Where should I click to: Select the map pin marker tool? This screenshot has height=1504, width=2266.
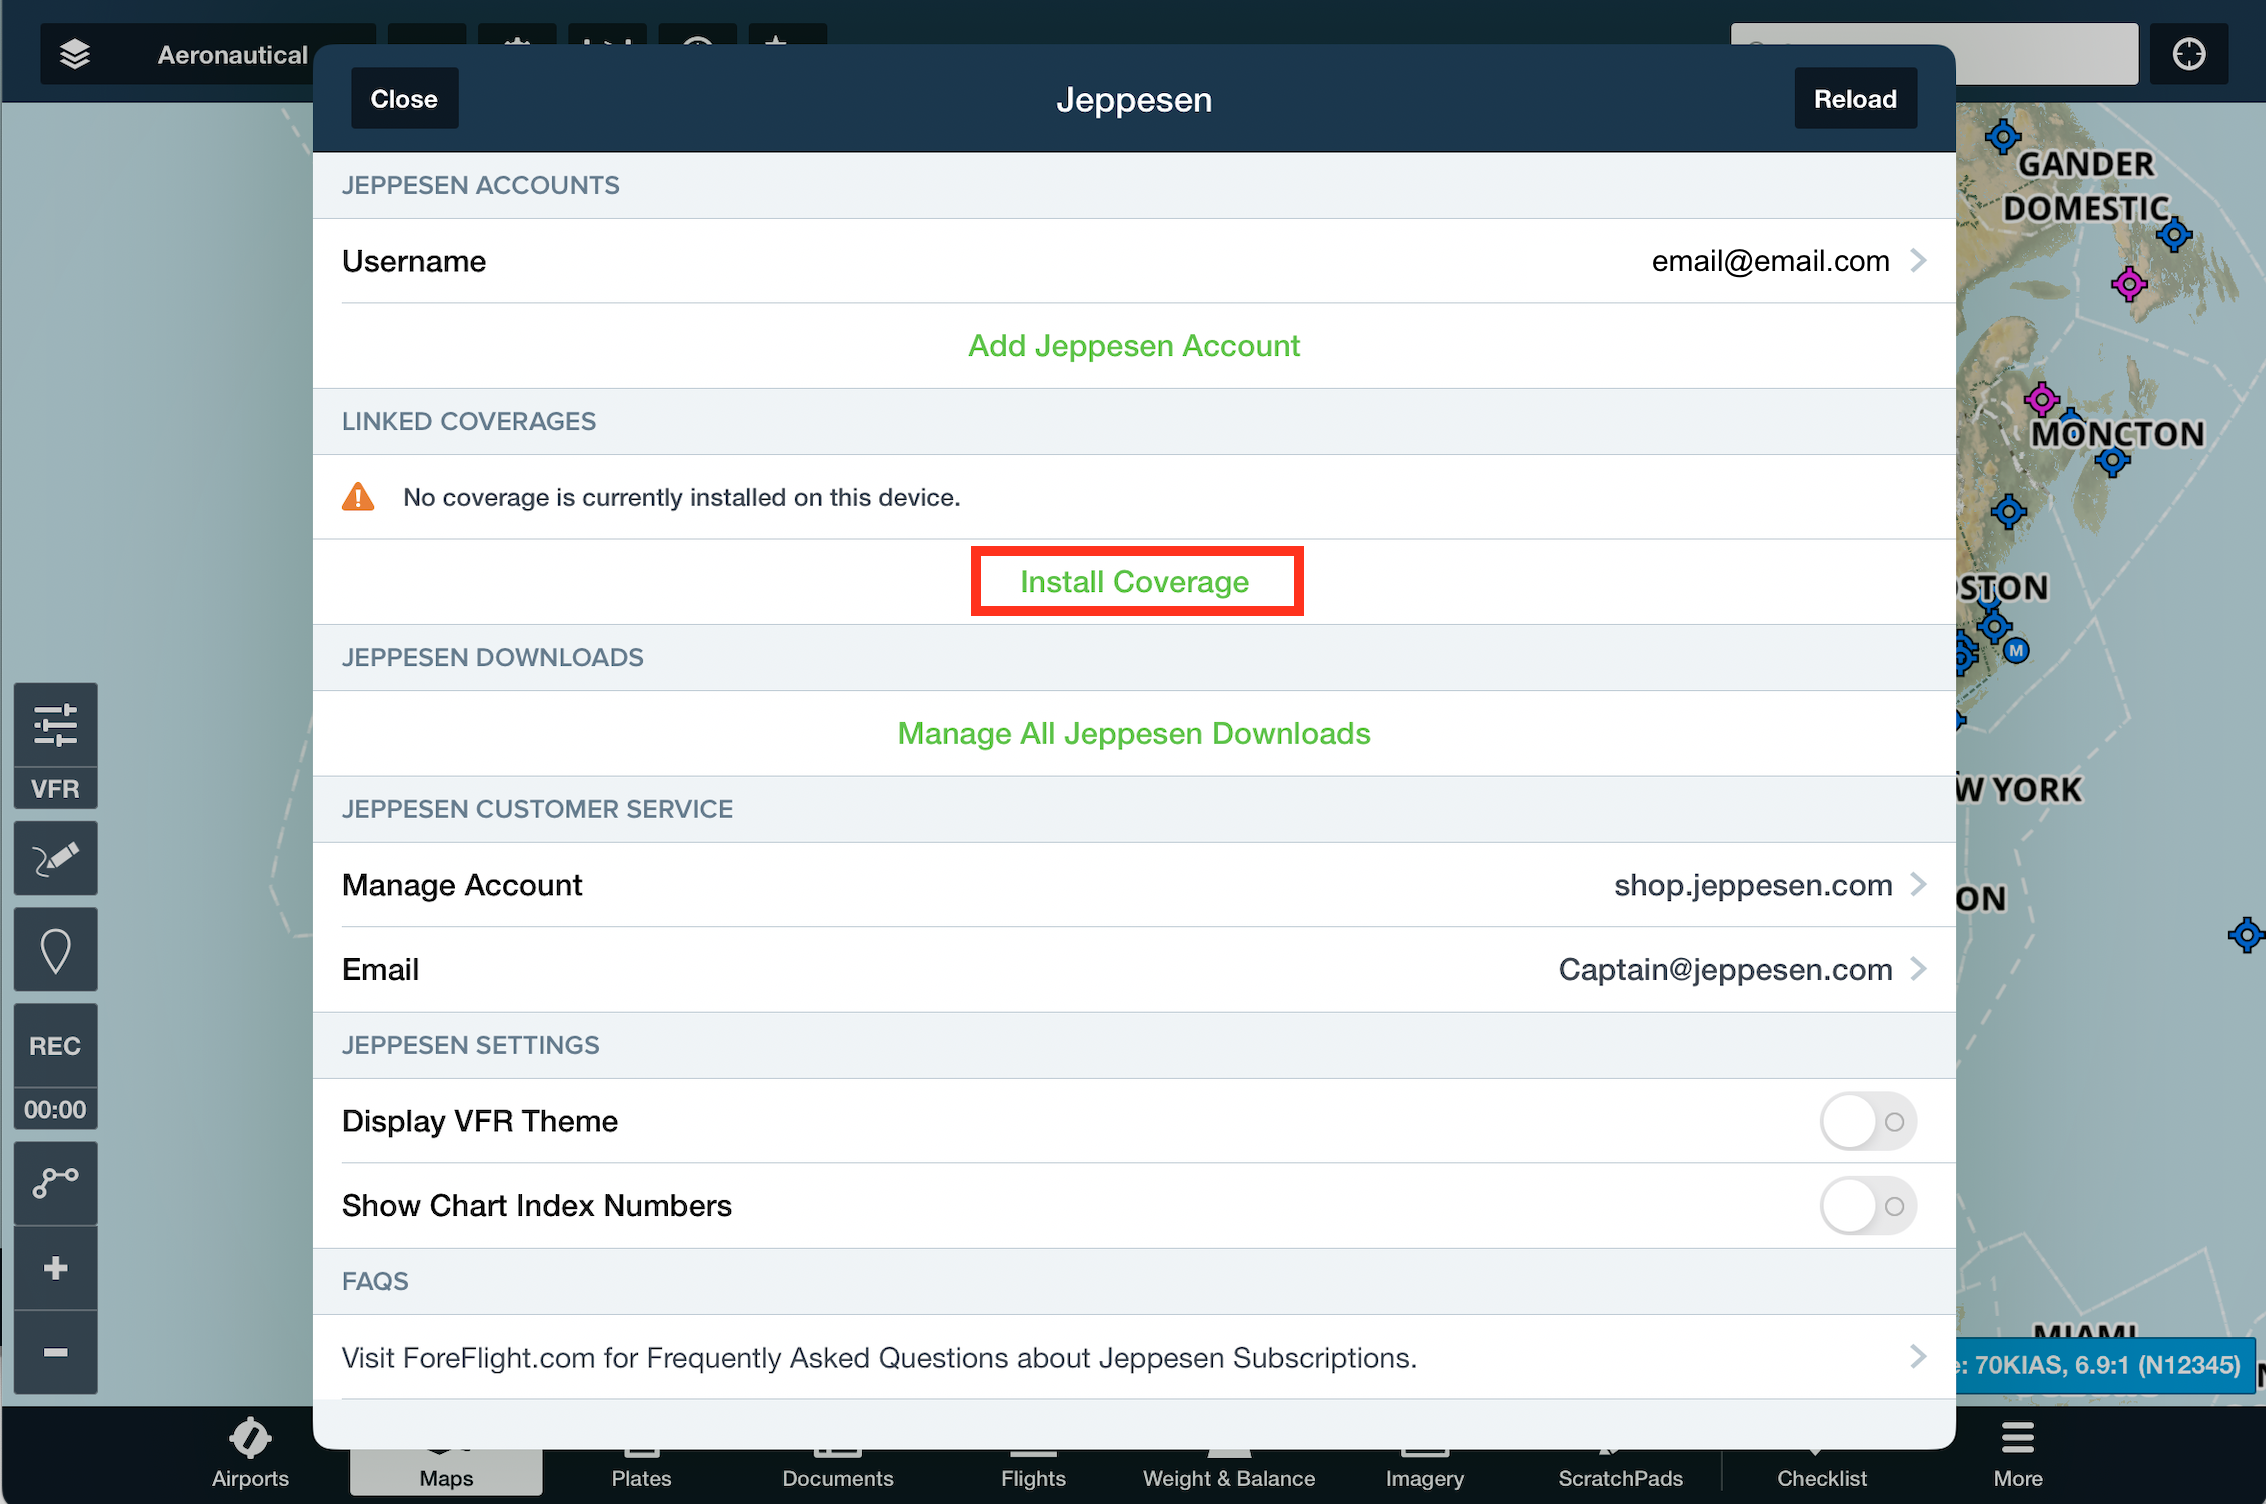point(55,950)
